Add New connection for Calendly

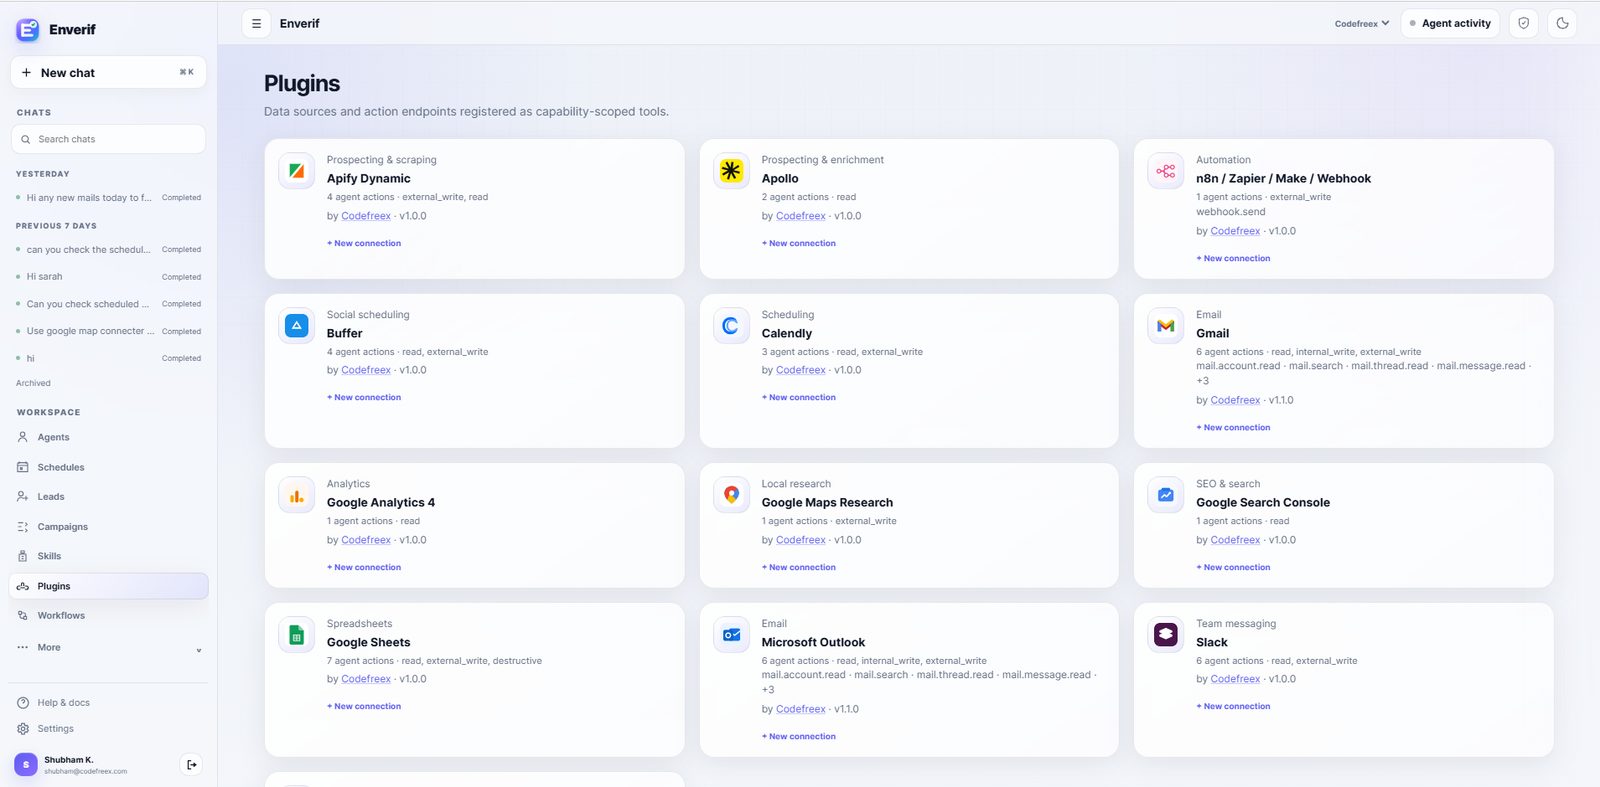[799, 398]
